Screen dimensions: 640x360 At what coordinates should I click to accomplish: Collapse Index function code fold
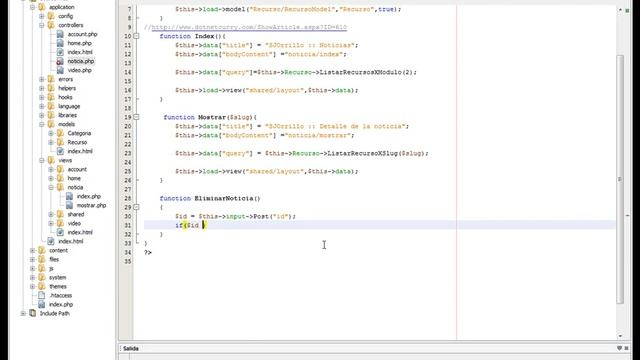point(137,36)
